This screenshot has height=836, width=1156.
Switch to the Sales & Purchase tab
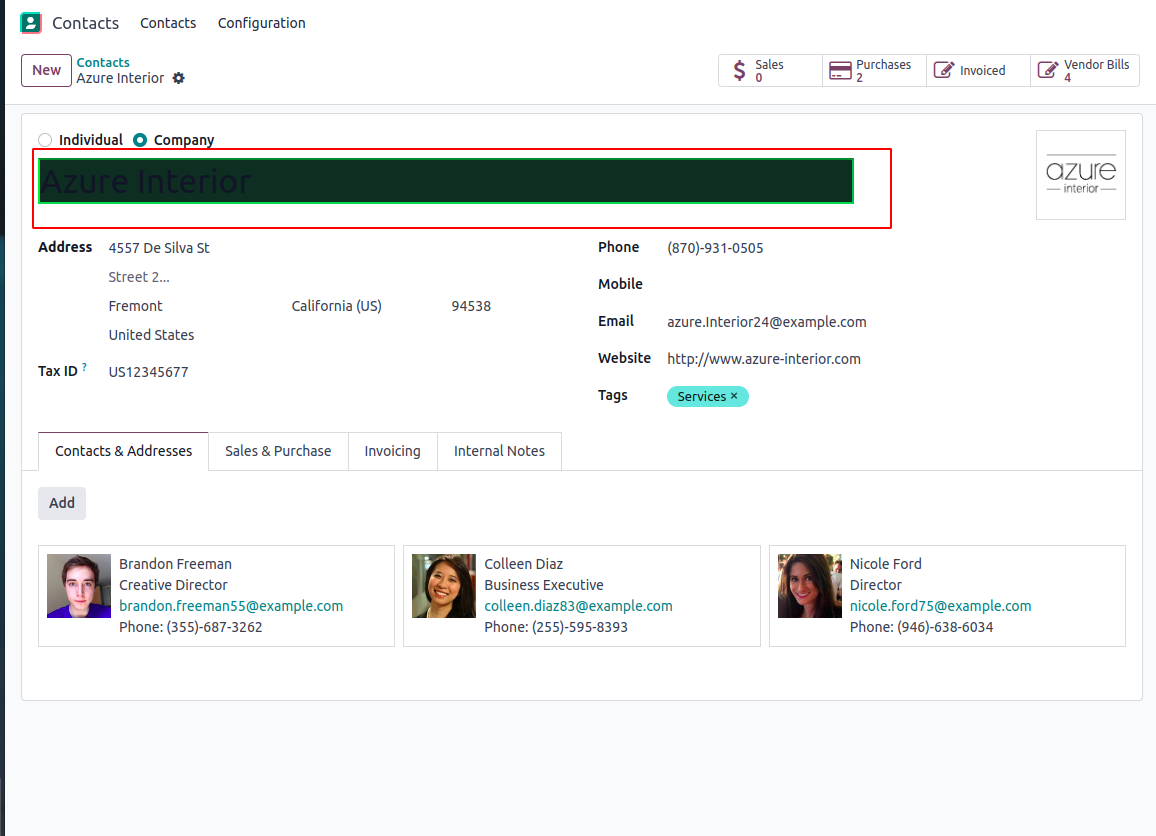click(x=278, y=451)
